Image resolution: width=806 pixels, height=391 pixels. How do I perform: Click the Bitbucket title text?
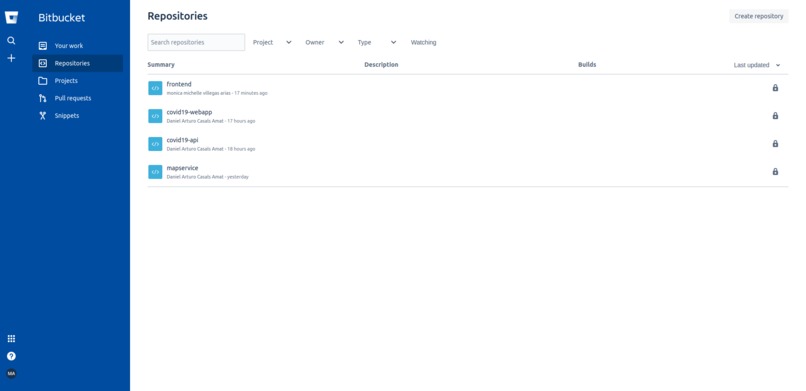tap(62, 17)
